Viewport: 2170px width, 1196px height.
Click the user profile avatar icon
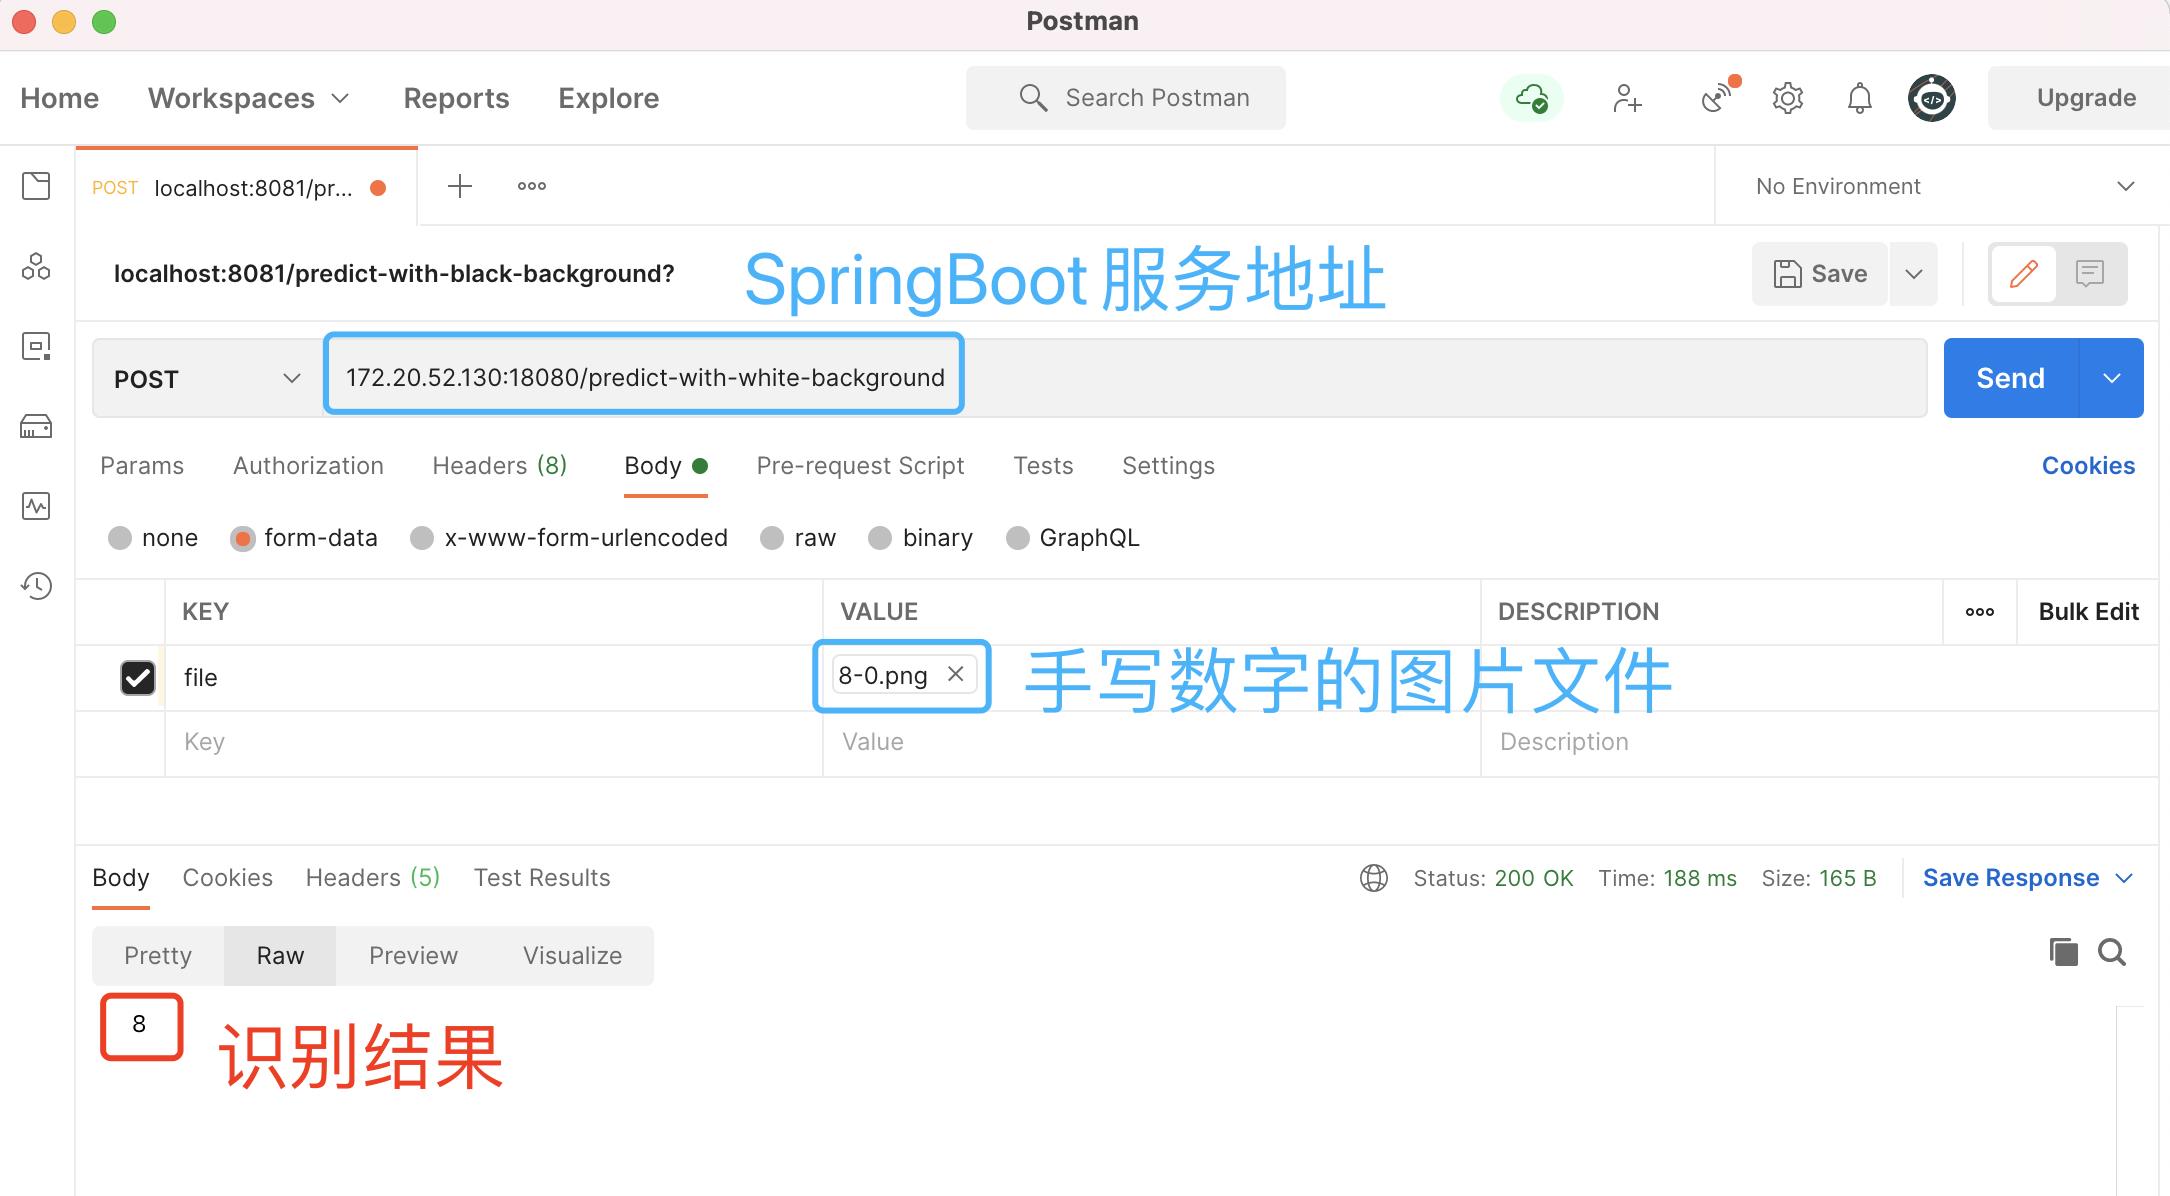(x=1930, y=99)
